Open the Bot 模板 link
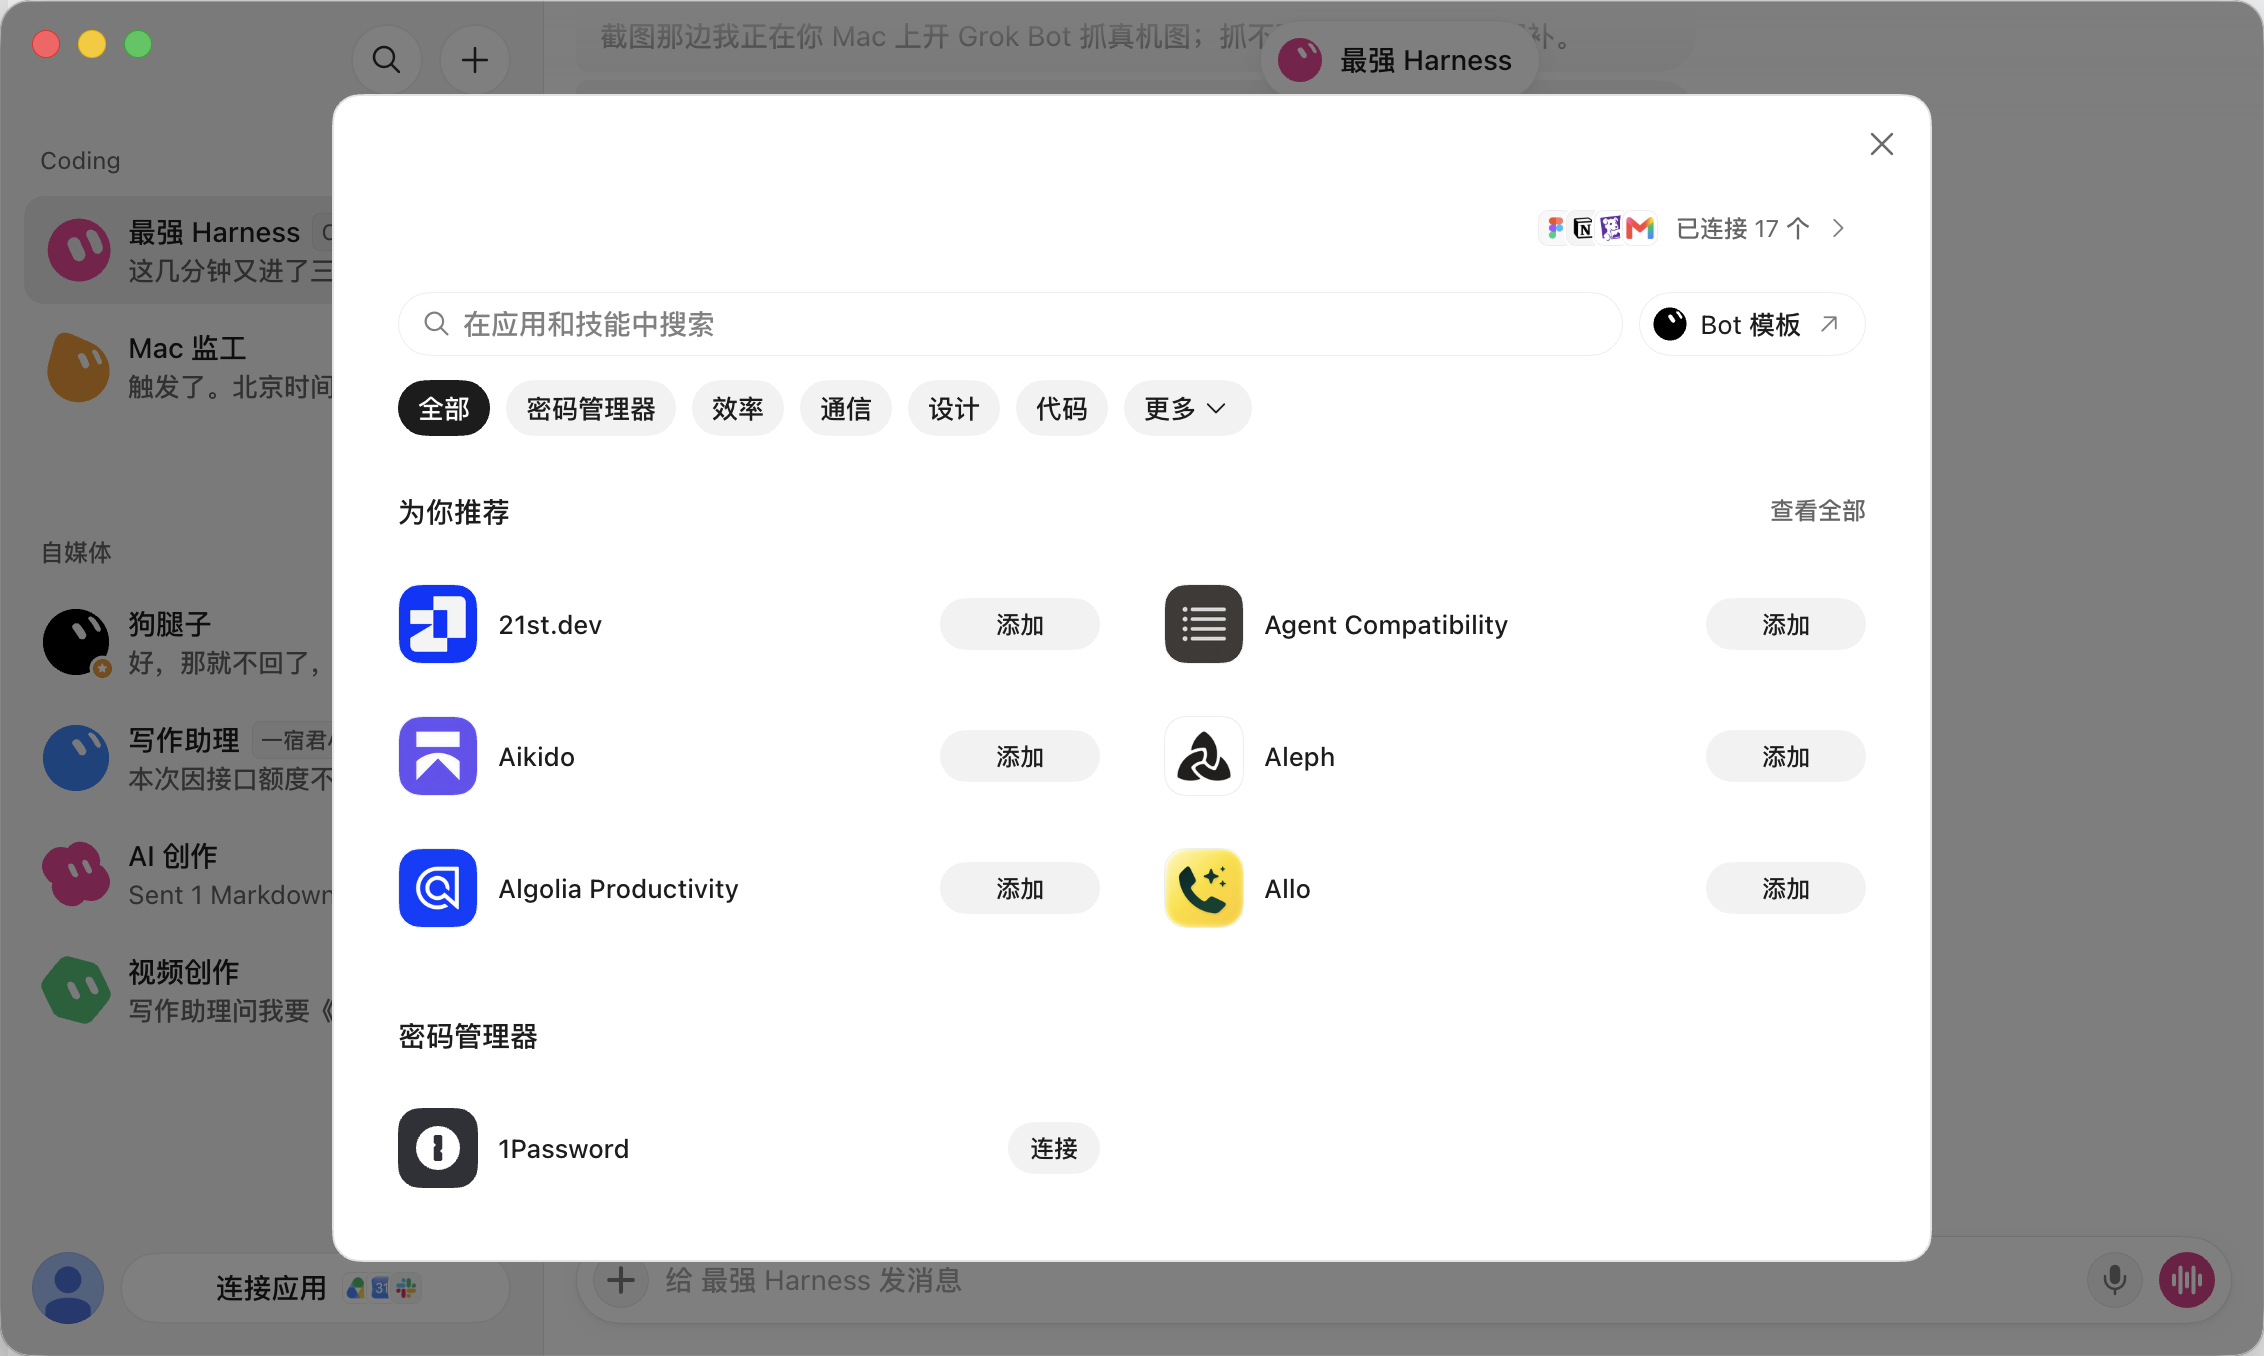 tap(1752, 324)
